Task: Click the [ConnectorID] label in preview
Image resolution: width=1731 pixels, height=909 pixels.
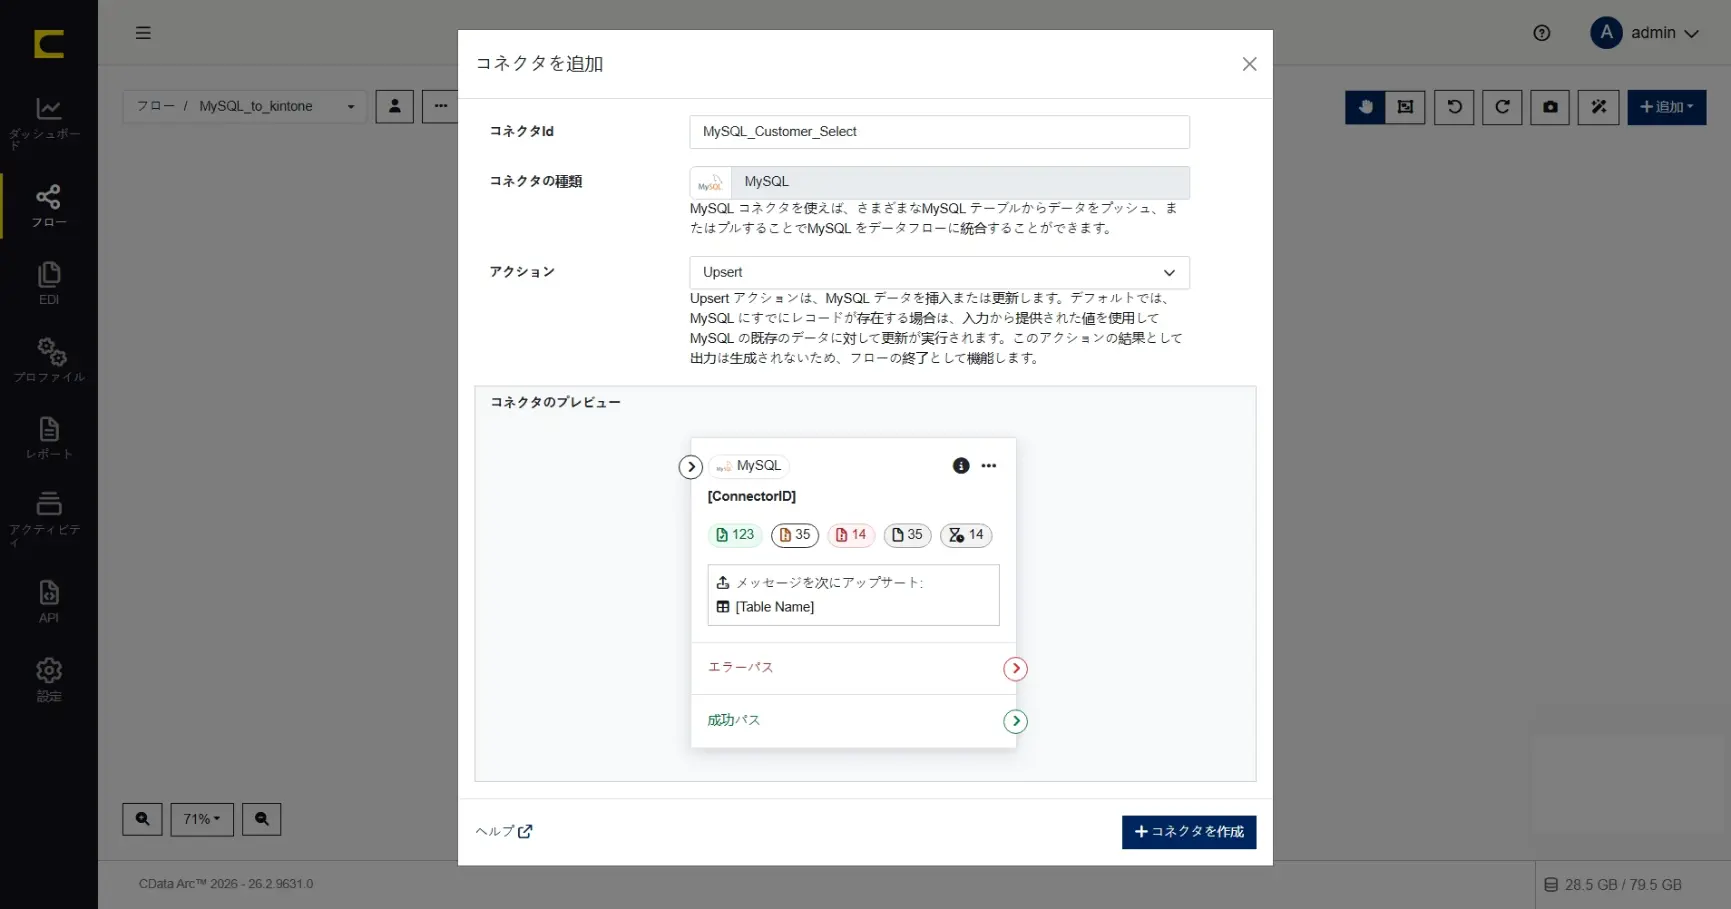Action: [x=752, y=496]
